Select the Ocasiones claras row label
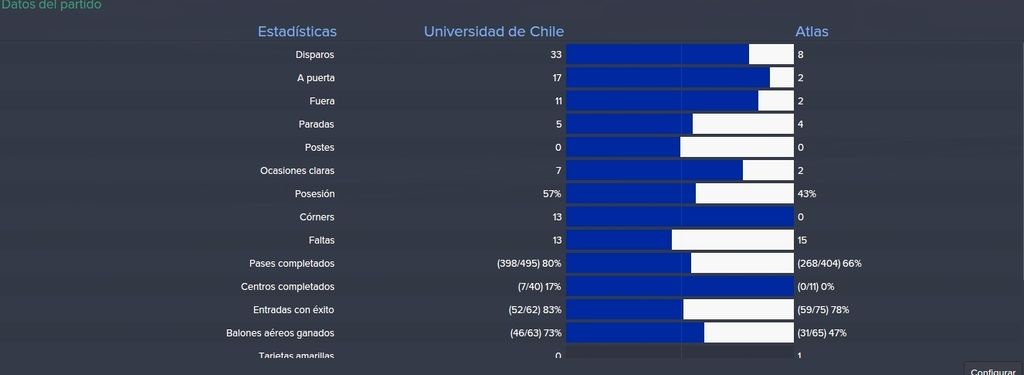The image size is (1024, 375). pos(297,171)
